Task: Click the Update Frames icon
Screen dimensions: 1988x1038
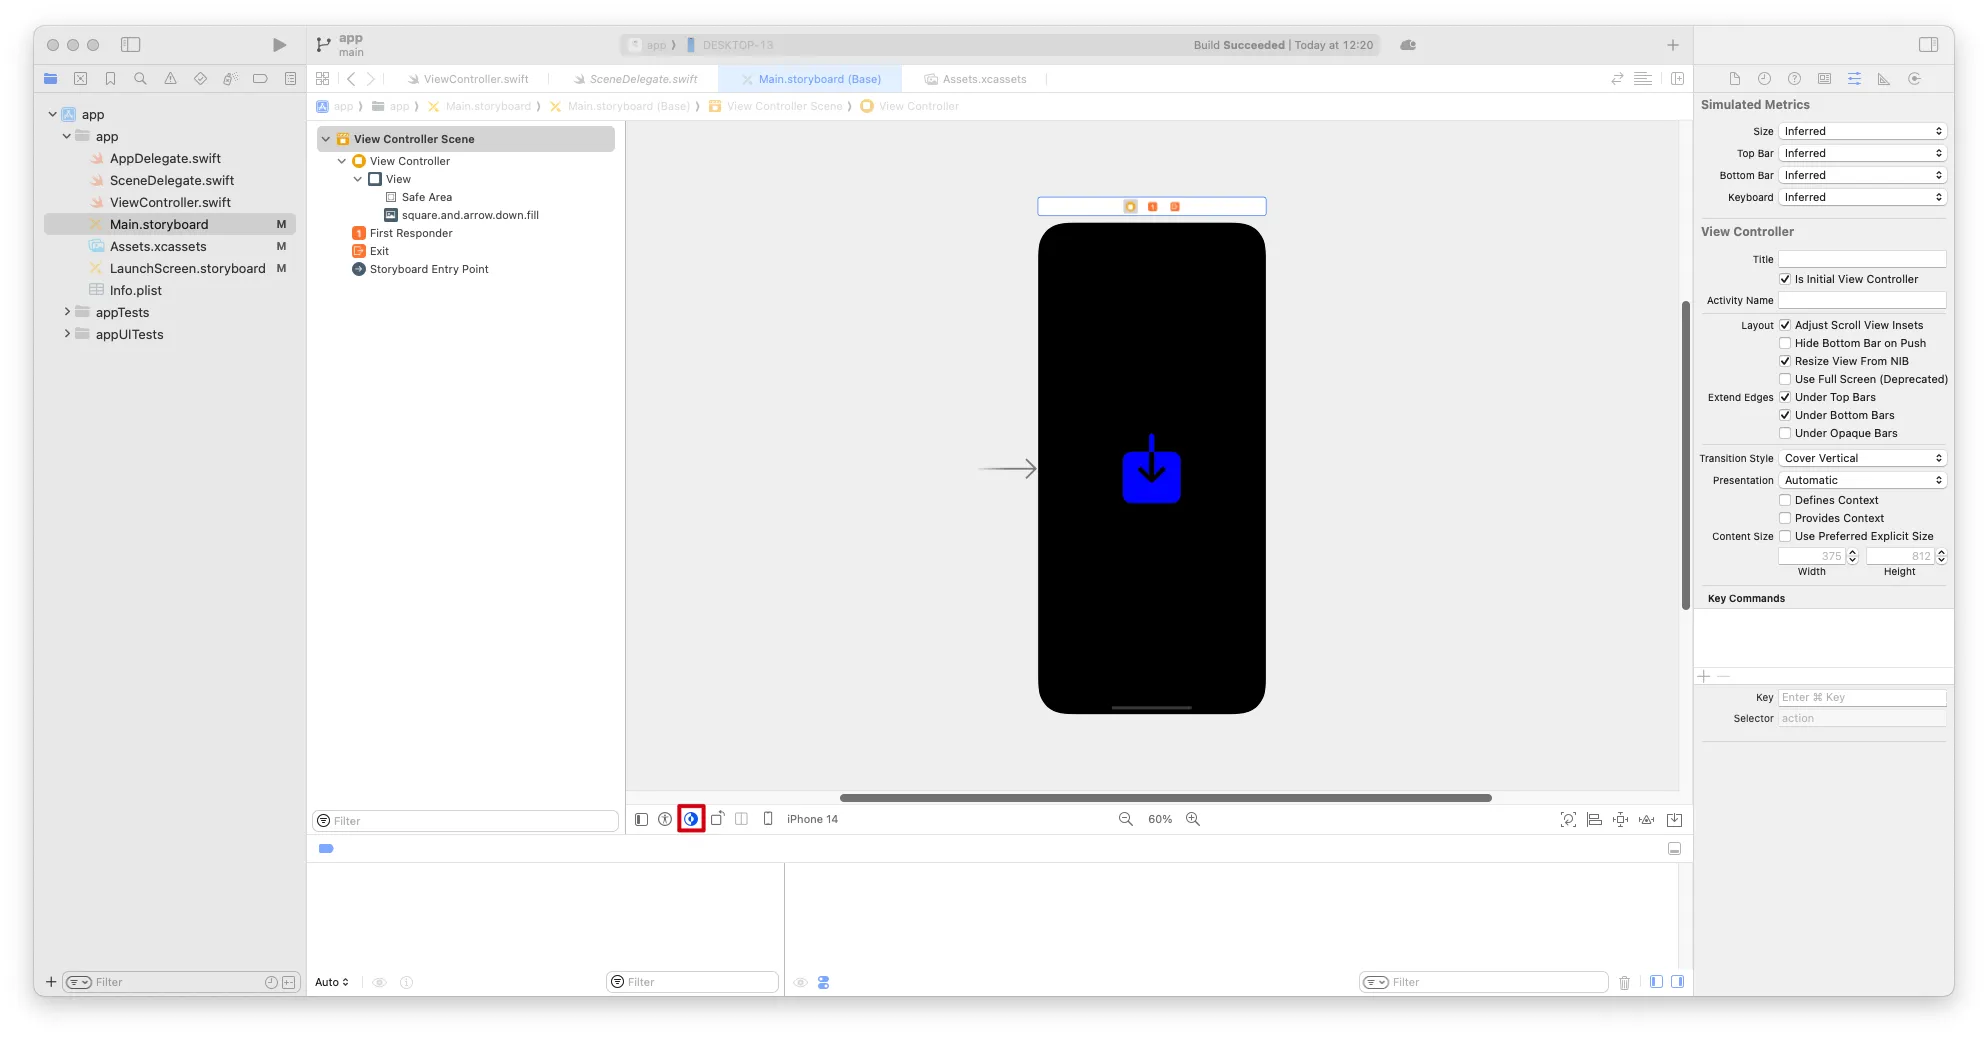Action: point(1568,820)
